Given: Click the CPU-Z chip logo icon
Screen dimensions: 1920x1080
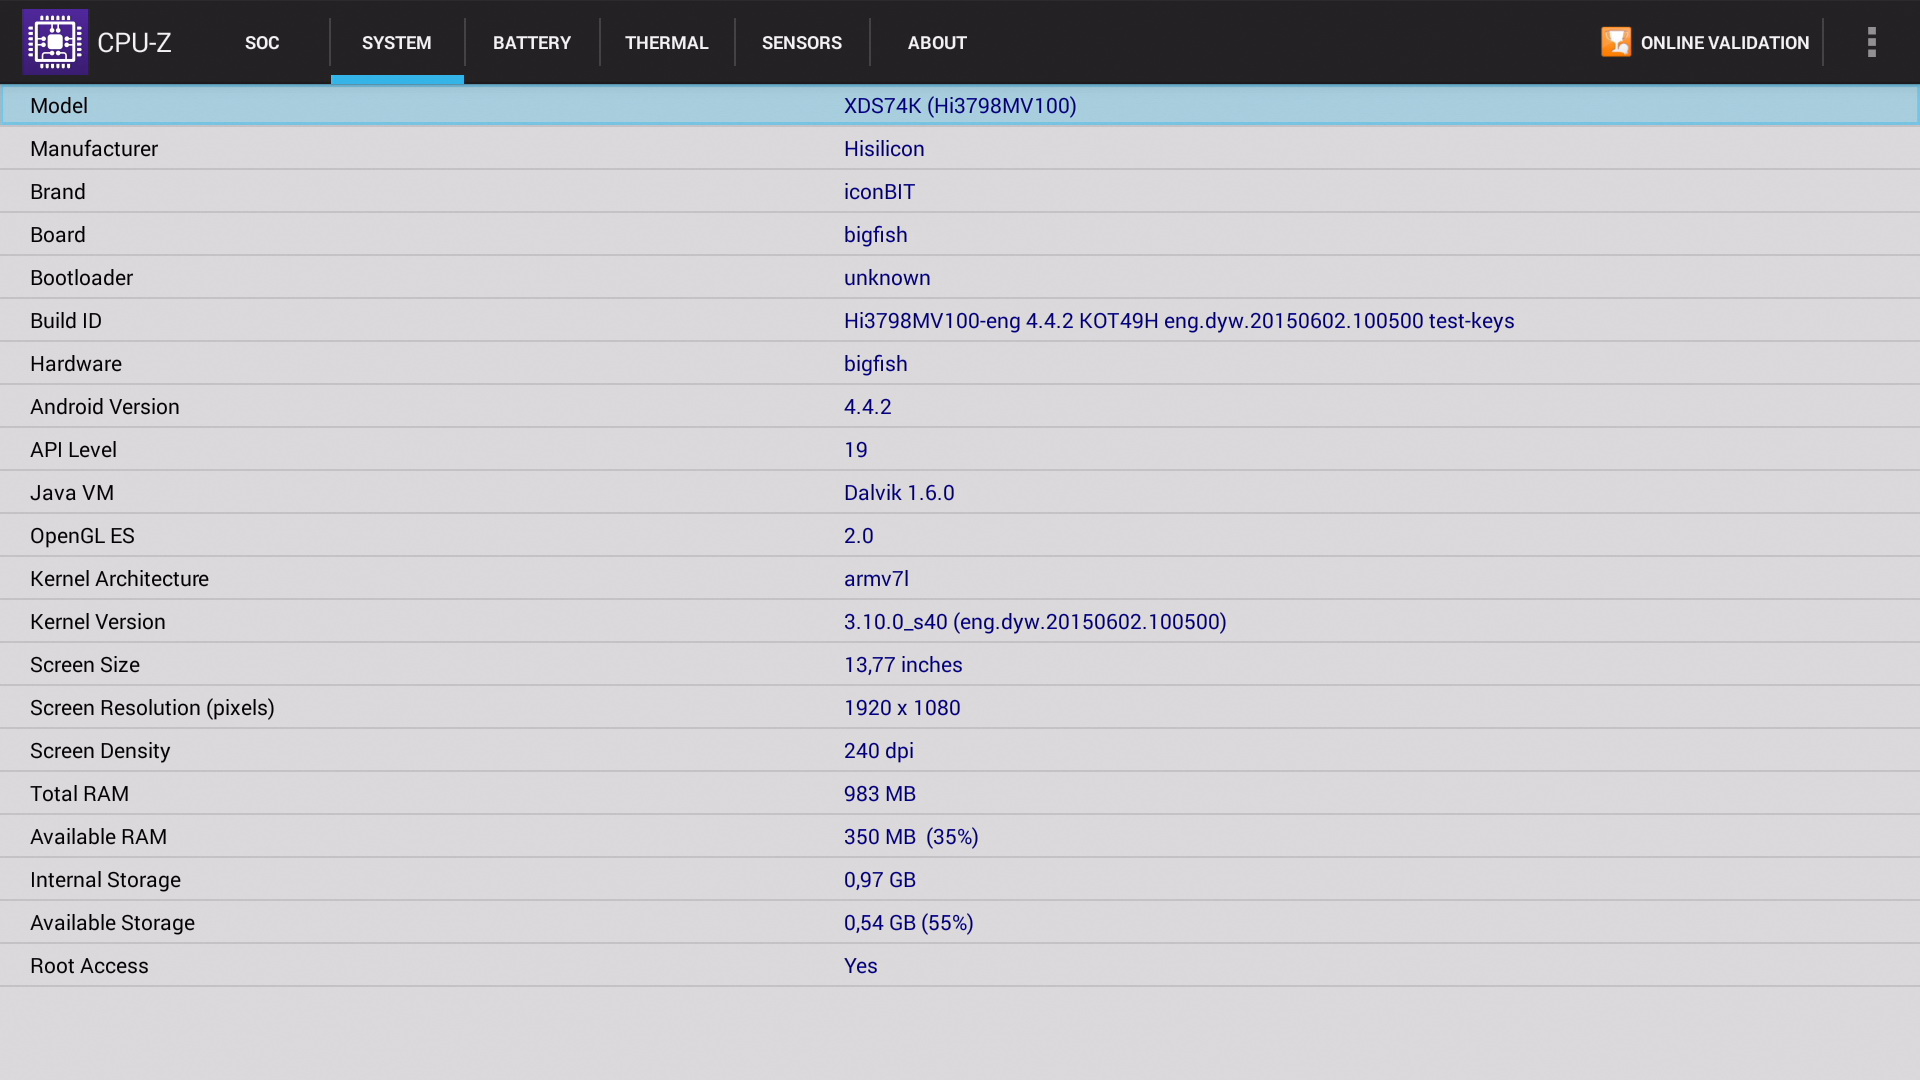Looking at the screenshot, I should click(x=55, y=42).
